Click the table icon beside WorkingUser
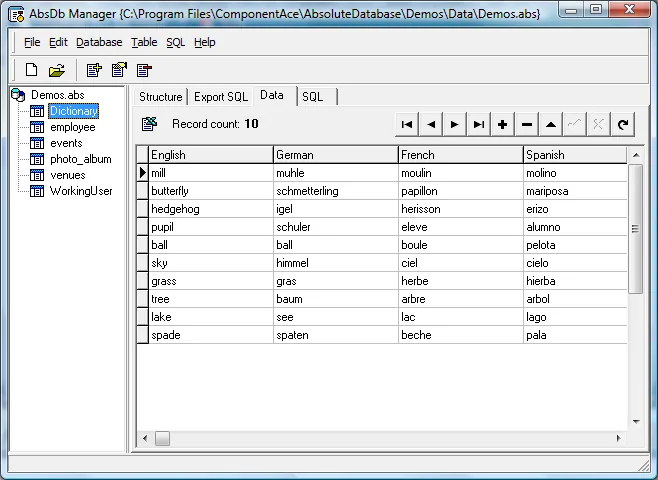Screen dimensions: 658x480 click(37, 191)
